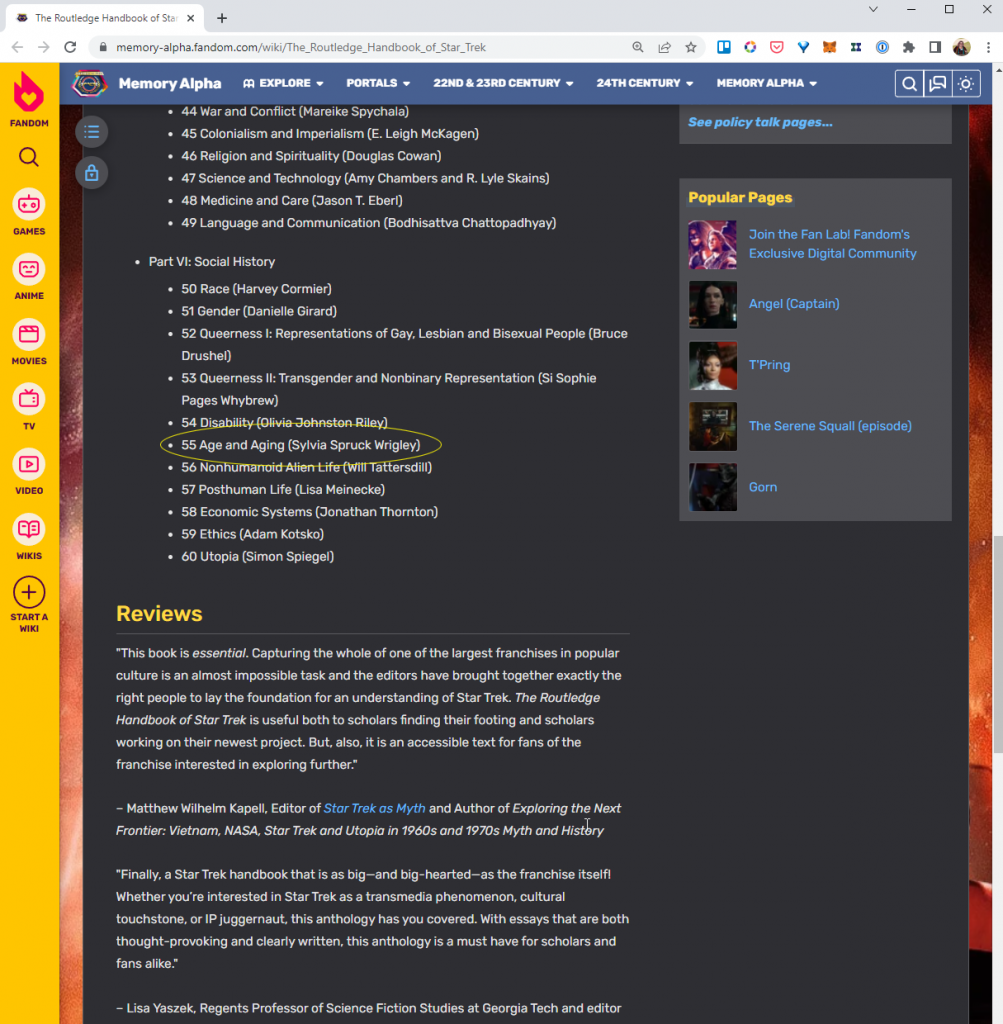Click the share icon in the address bar
The width and height of the screenshot is (1003, 1024).
pyautogui.click(x=665, y=47)
